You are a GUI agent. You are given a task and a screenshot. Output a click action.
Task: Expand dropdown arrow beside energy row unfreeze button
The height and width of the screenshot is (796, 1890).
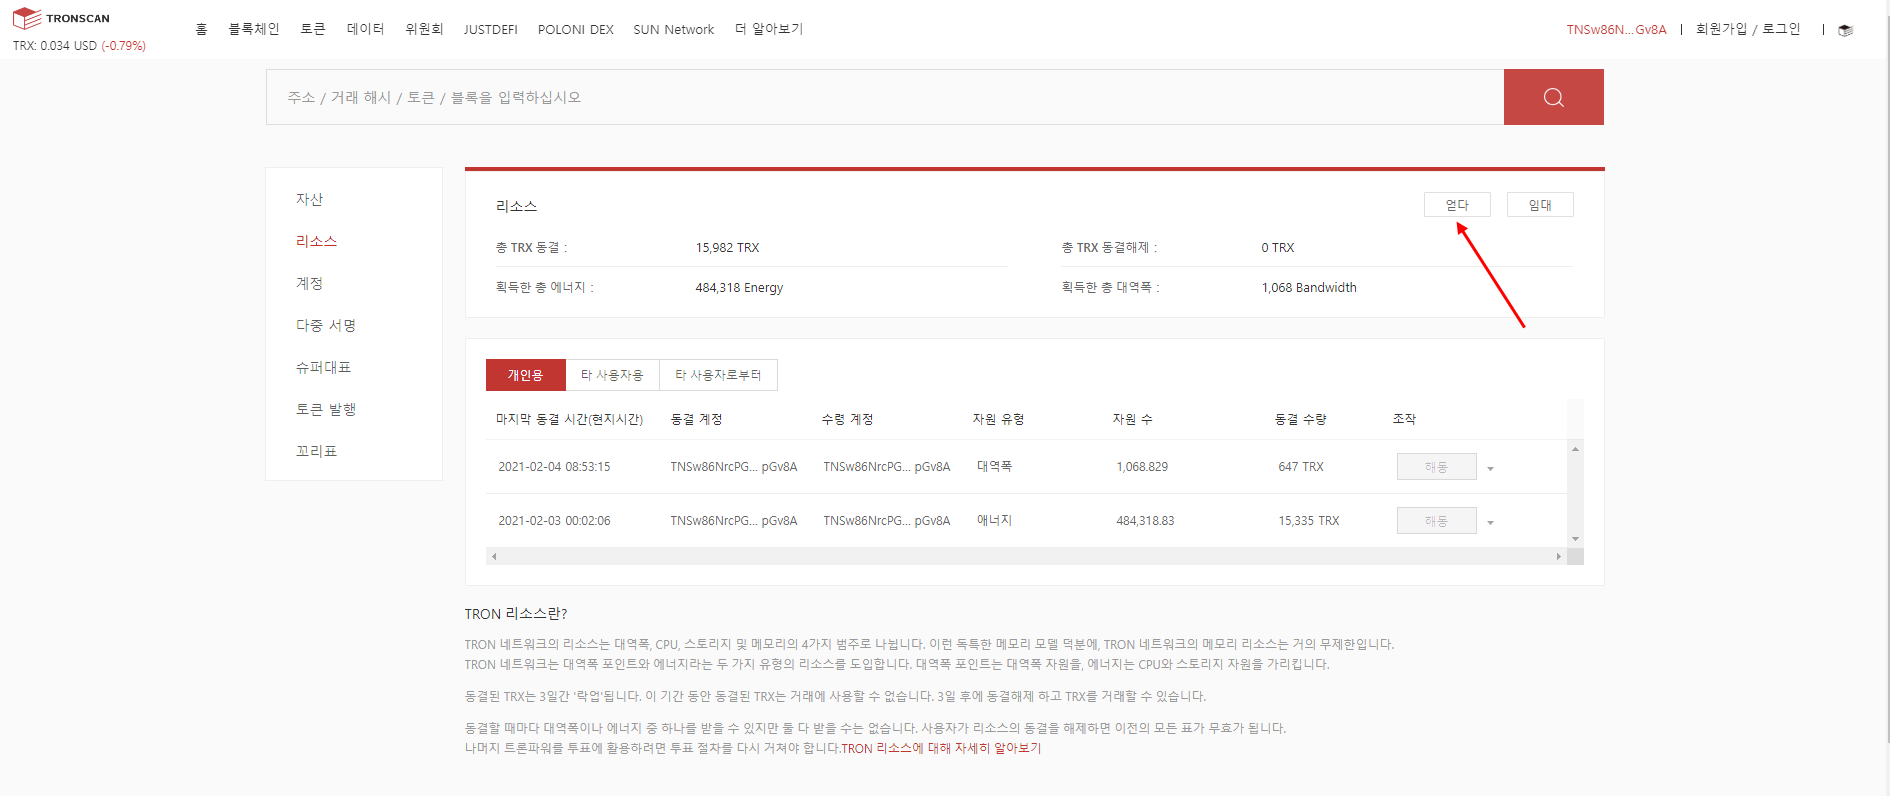[1490, 522]
